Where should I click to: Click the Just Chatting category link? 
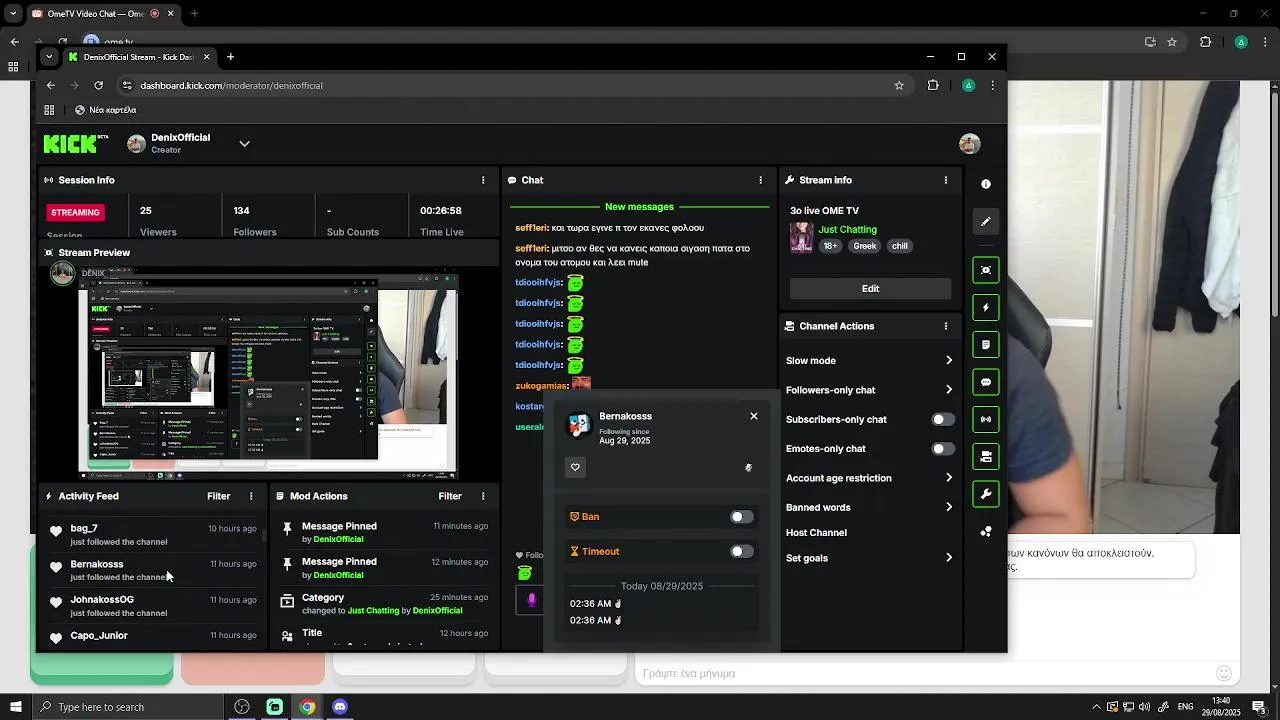(847, 230)
